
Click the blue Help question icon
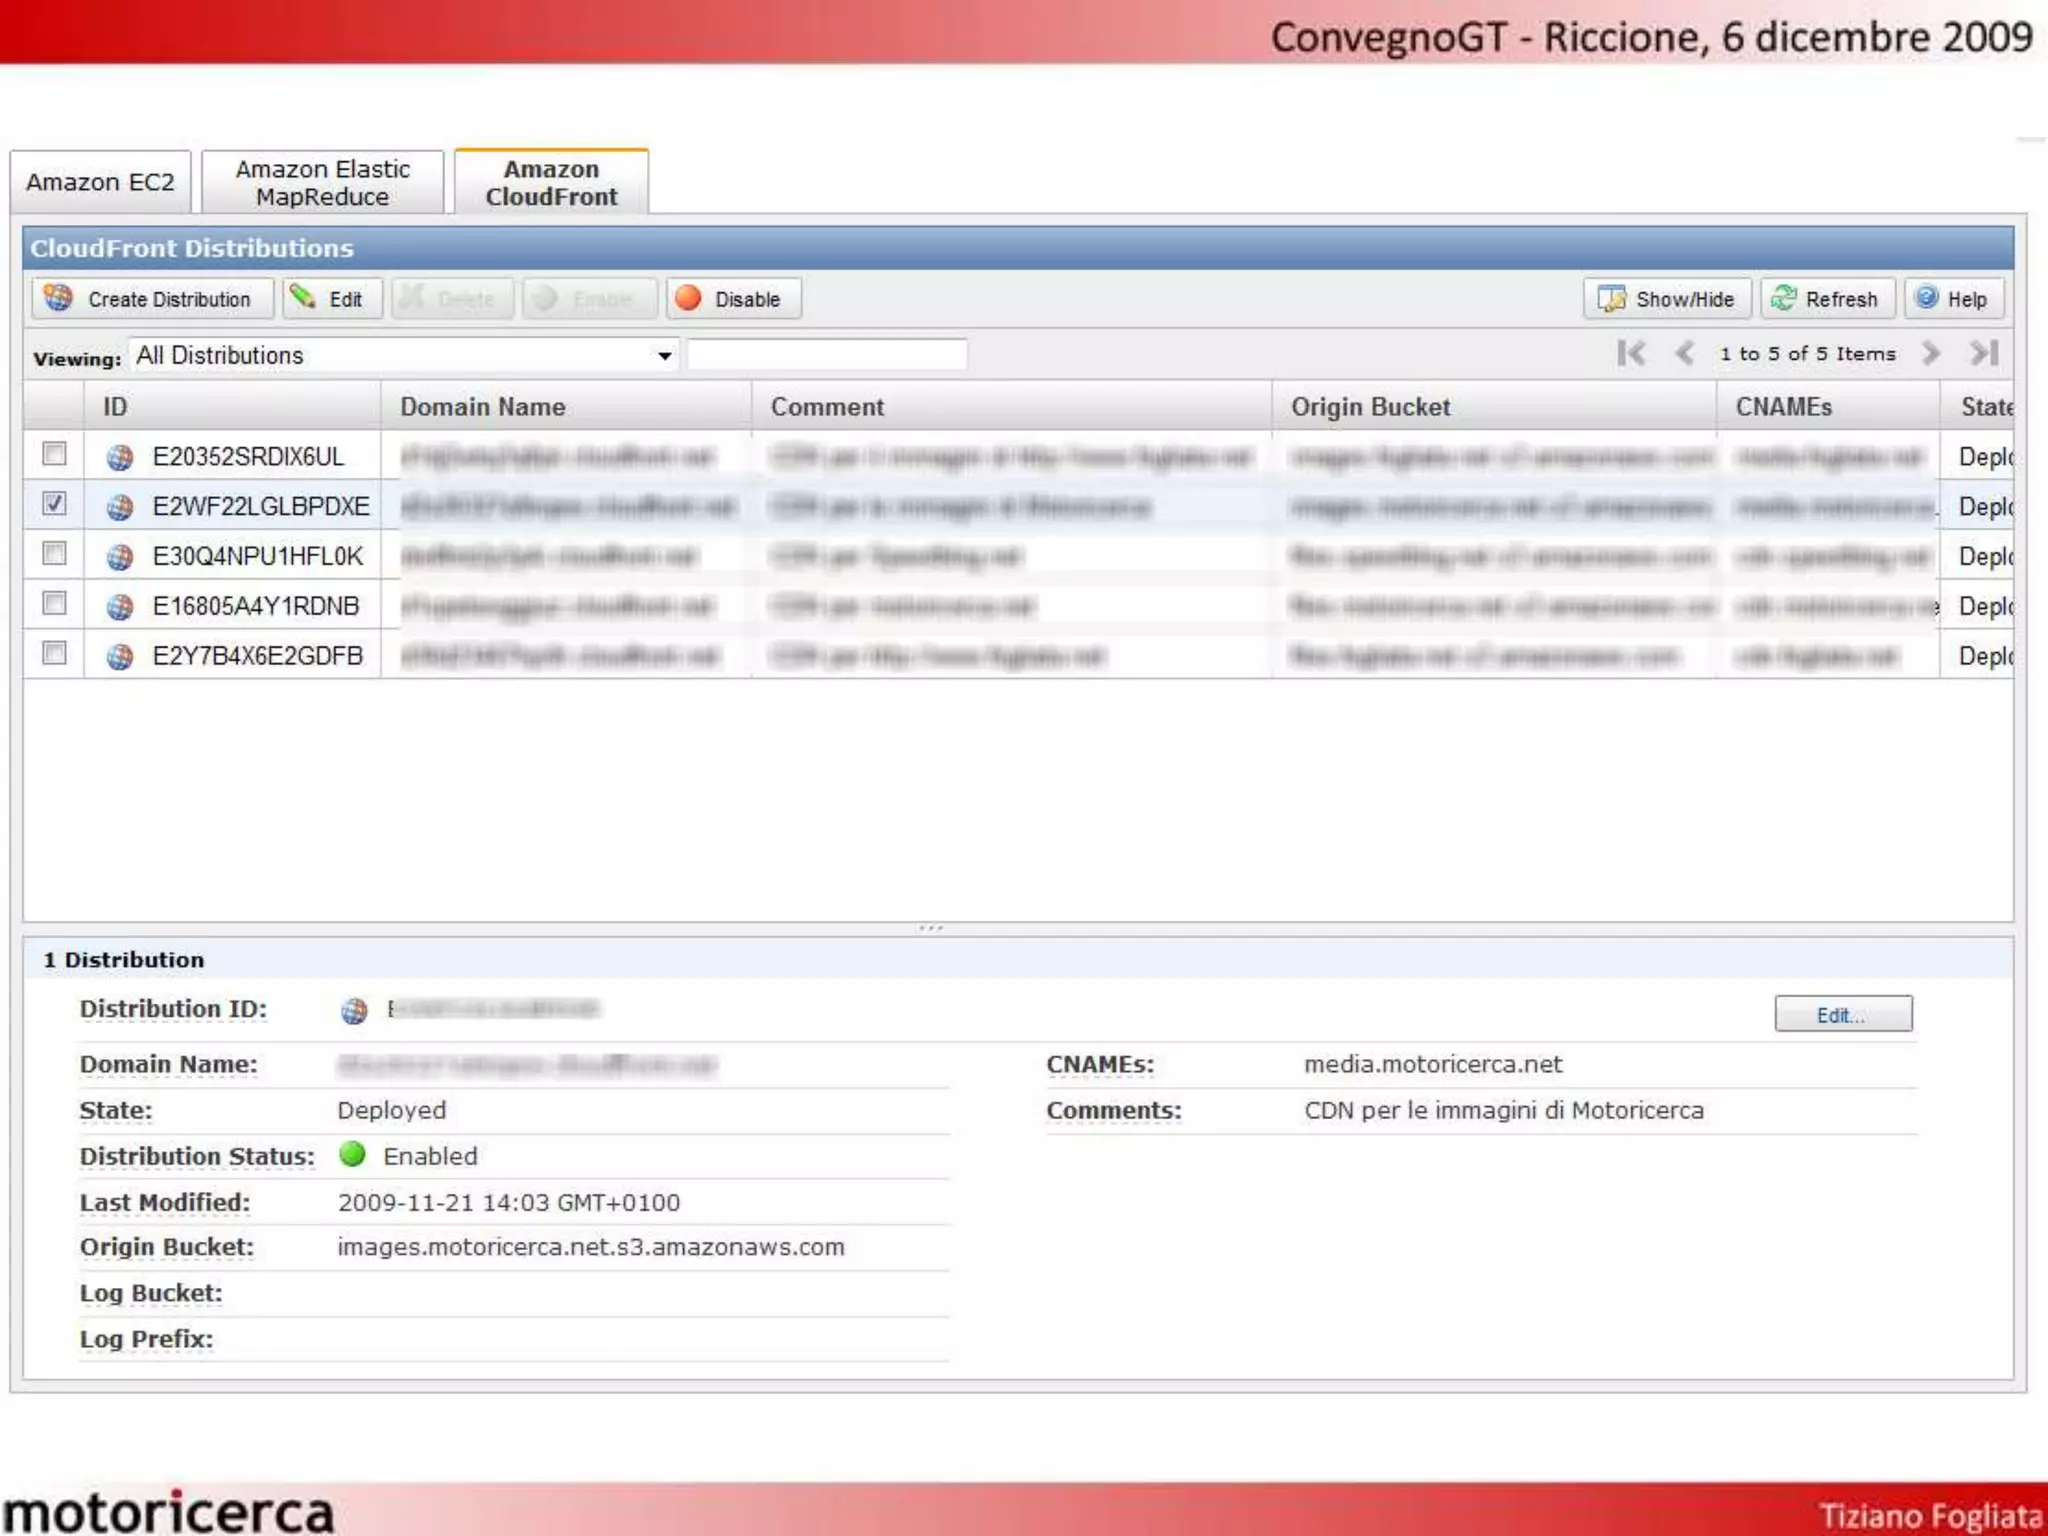tap(1927, 297)
